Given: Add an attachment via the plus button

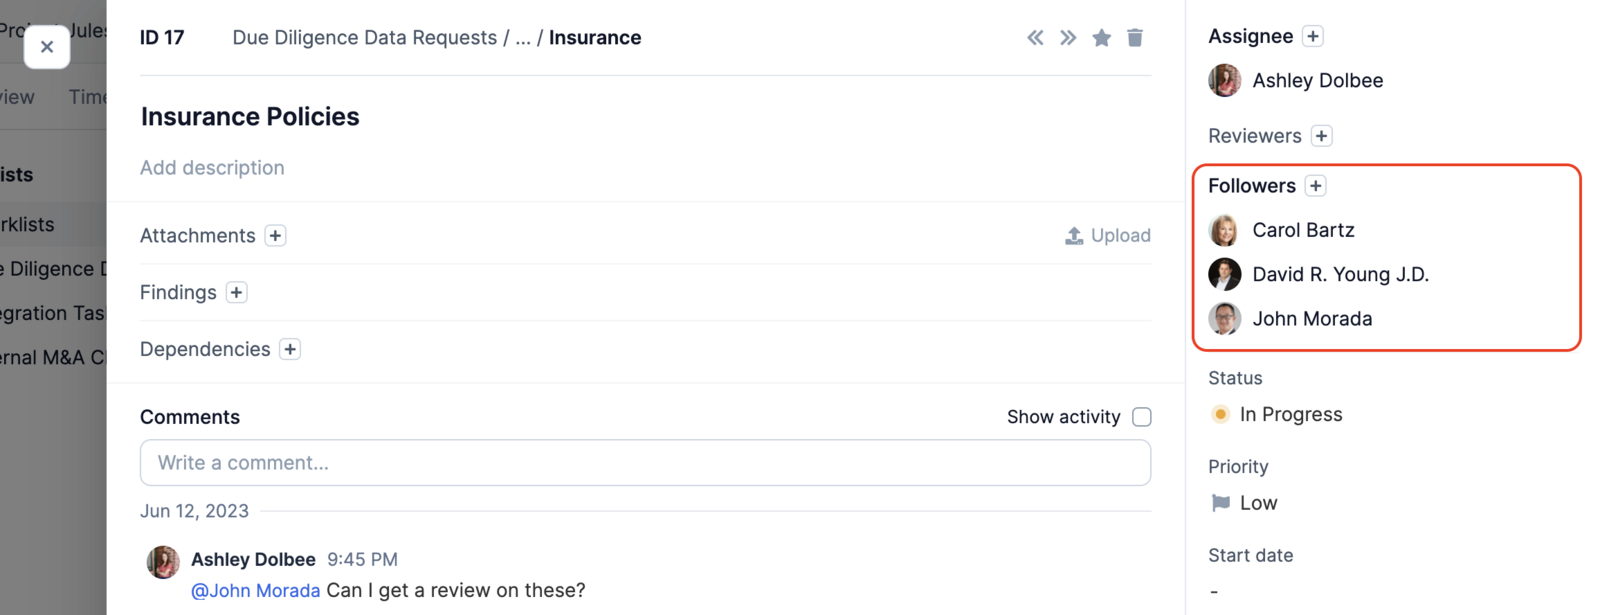Looking at the screenshot, I should pyautogui.click(x=275, y=236).
